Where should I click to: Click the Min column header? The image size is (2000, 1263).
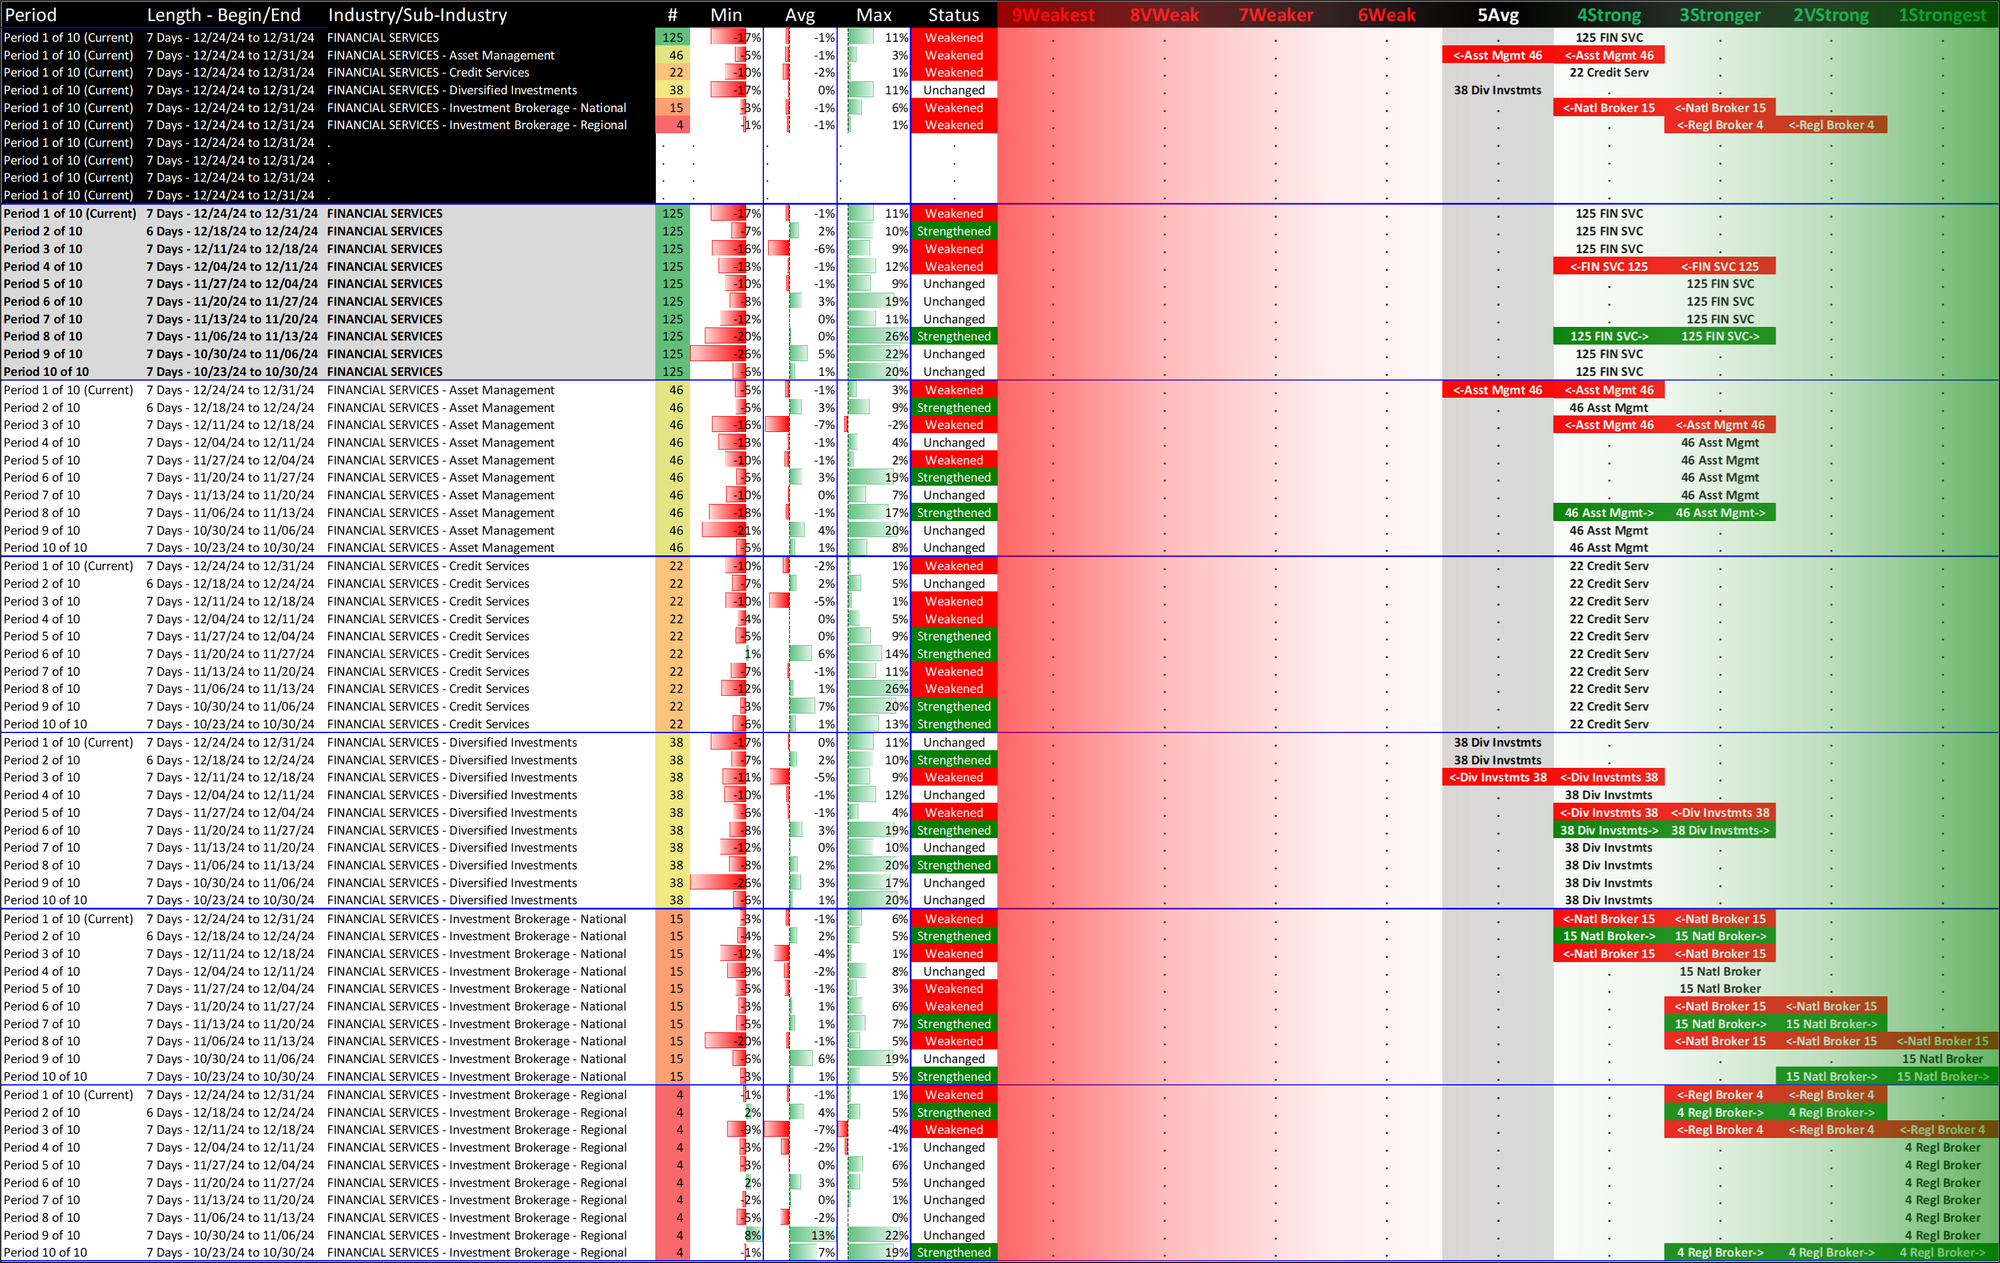coord(726,15)
